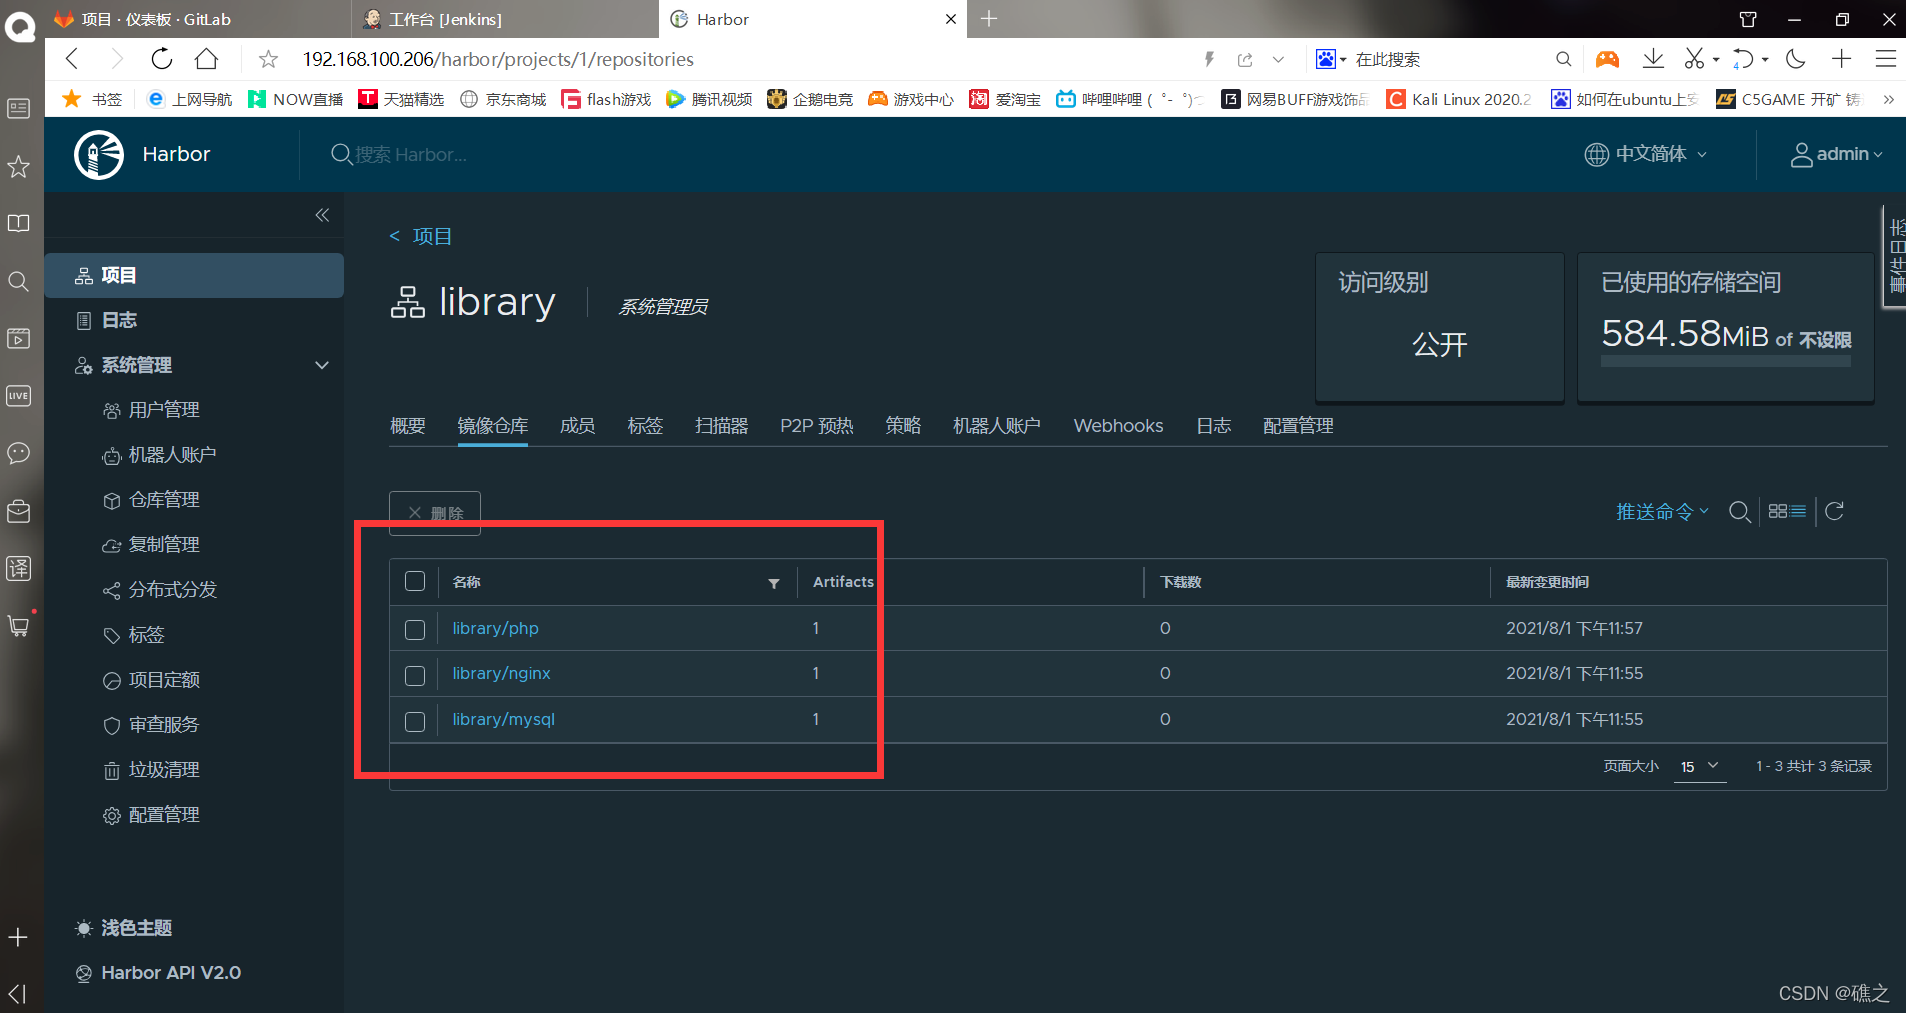
Task: Collapse 系统管理 section chevron
Action: point(322,365)
